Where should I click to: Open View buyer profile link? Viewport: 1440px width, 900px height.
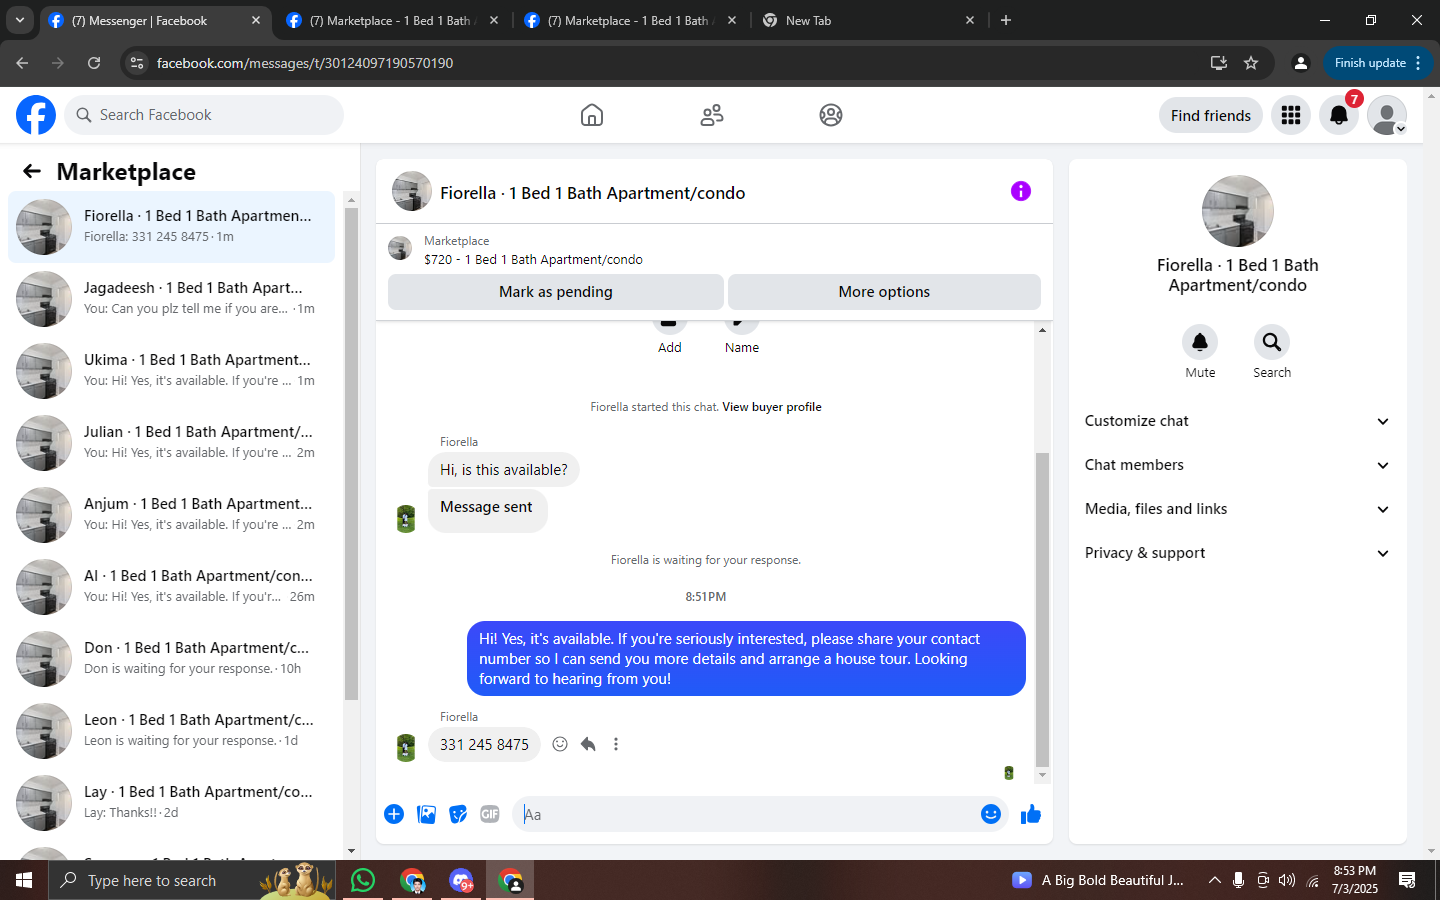[x=772, y=407]
